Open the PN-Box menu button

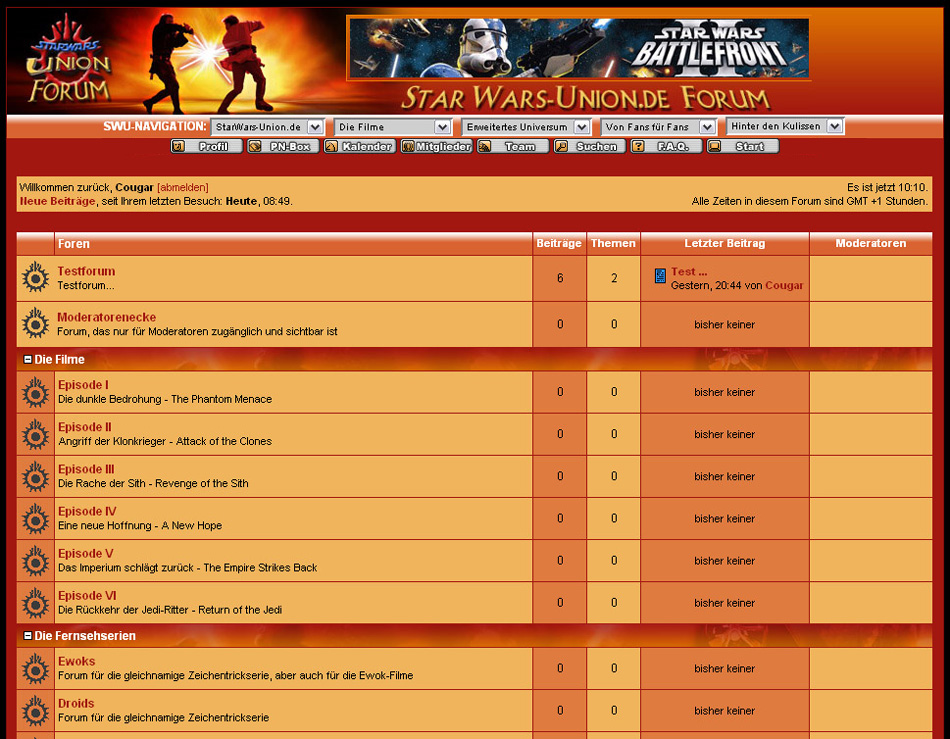283,146
